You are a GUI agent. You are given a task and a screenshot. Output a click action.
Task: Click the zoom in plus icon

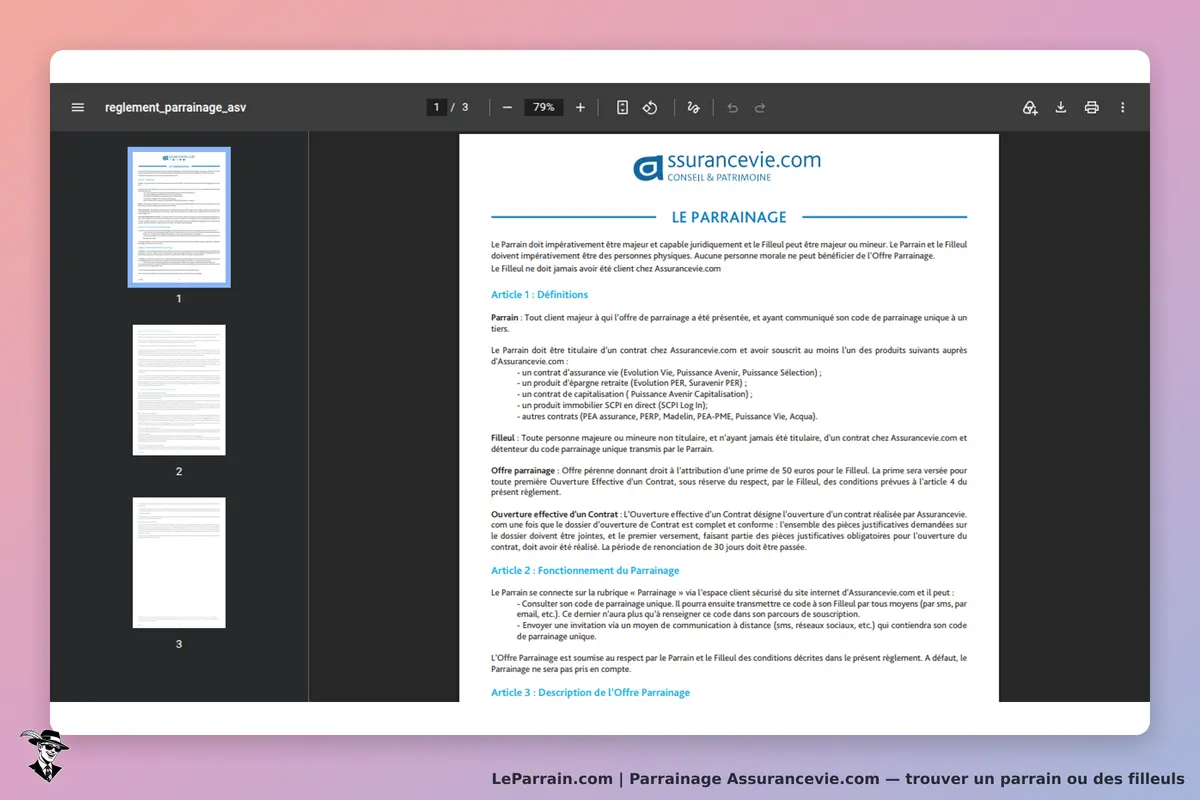pos(580,107)
